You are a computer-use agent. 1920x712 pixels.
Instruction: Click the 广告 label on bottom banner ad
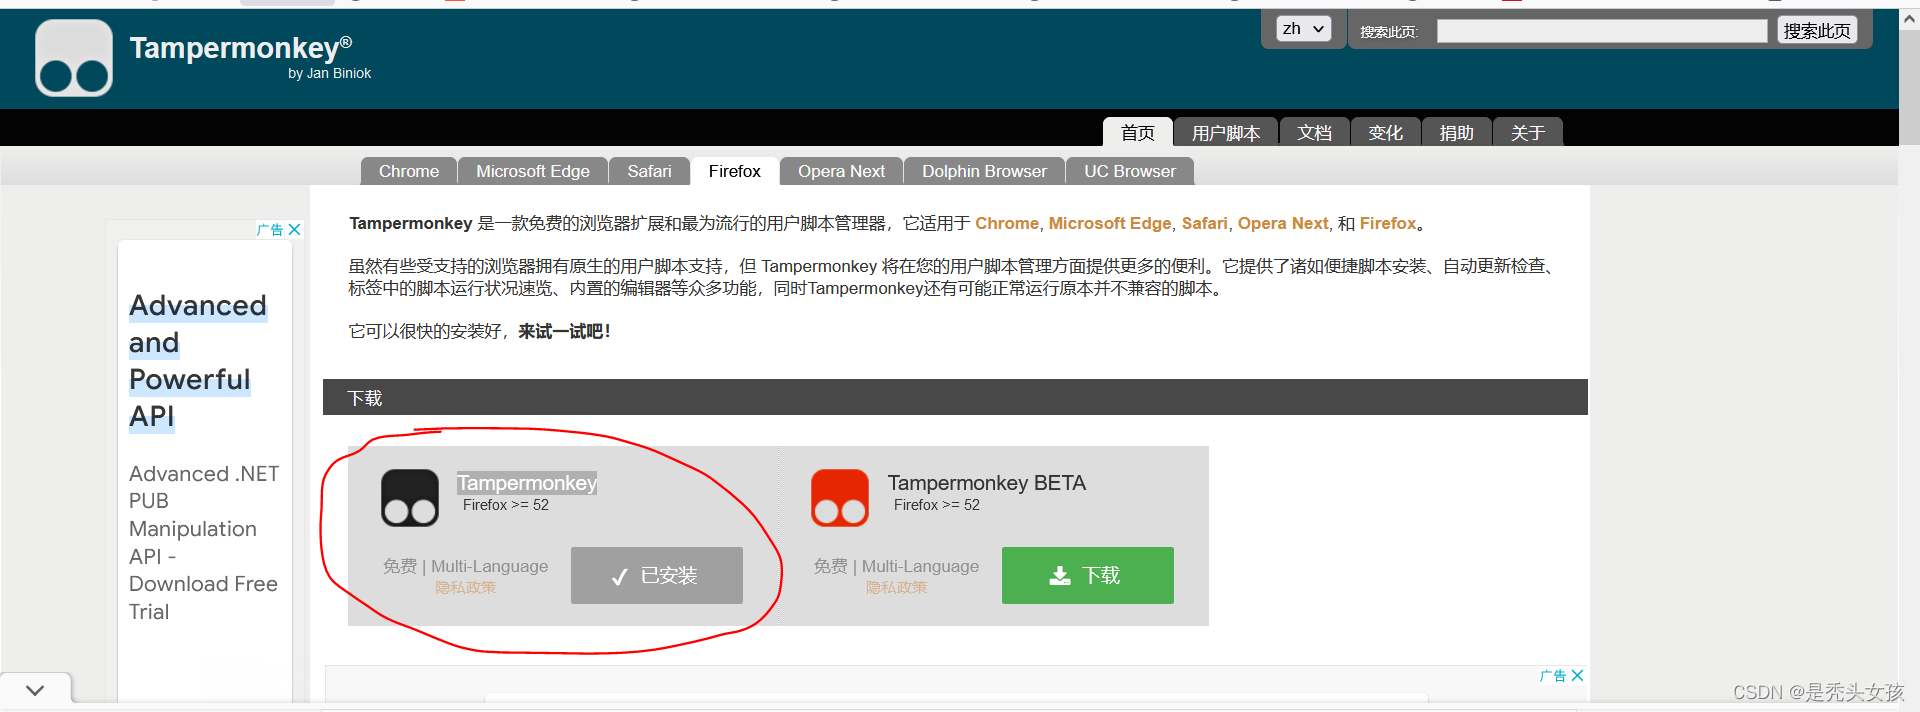point(1553,676)
